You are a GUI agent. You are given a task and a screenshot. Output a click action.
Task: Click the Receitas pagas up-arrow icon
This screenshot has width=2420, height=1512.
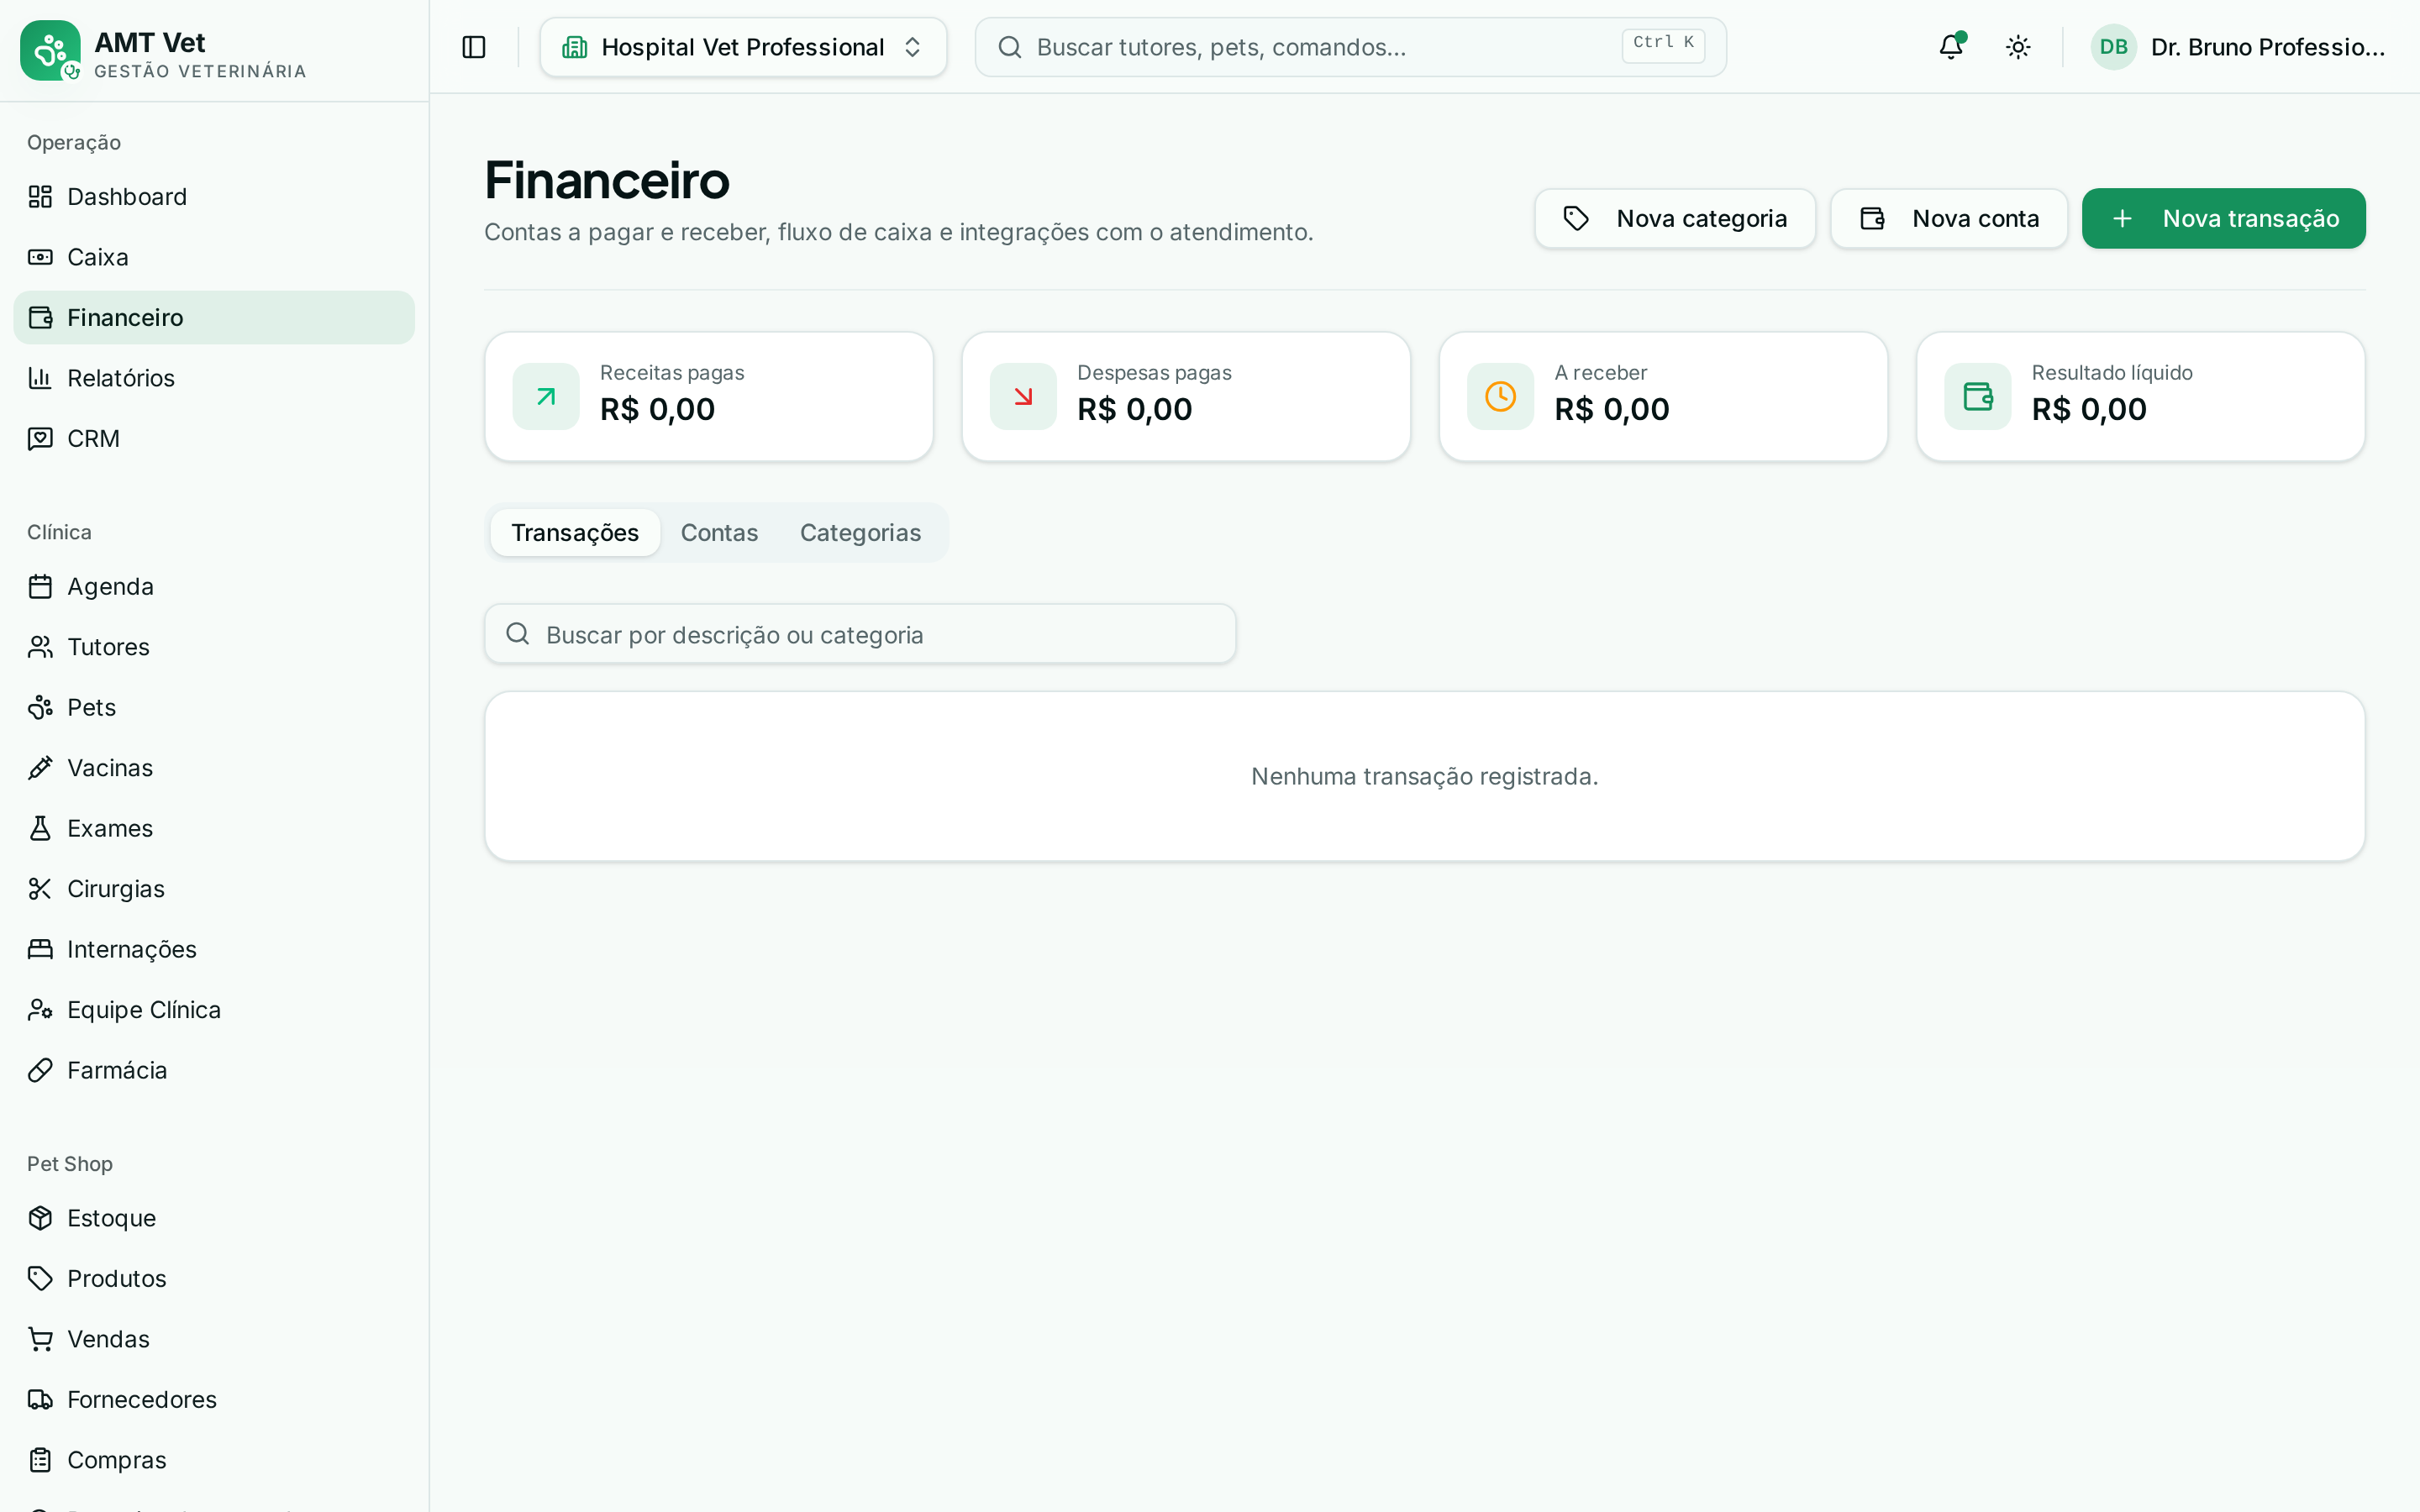tap(546, 397)
